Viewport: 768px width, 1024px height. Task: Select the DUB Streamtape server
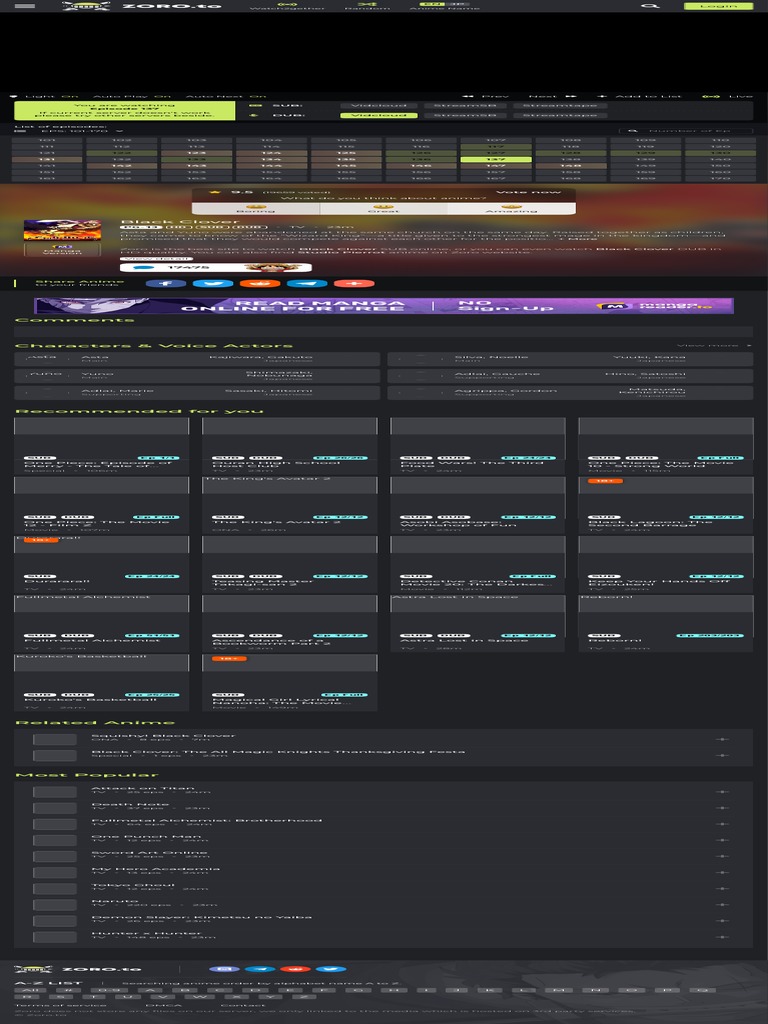click(560, 116)
